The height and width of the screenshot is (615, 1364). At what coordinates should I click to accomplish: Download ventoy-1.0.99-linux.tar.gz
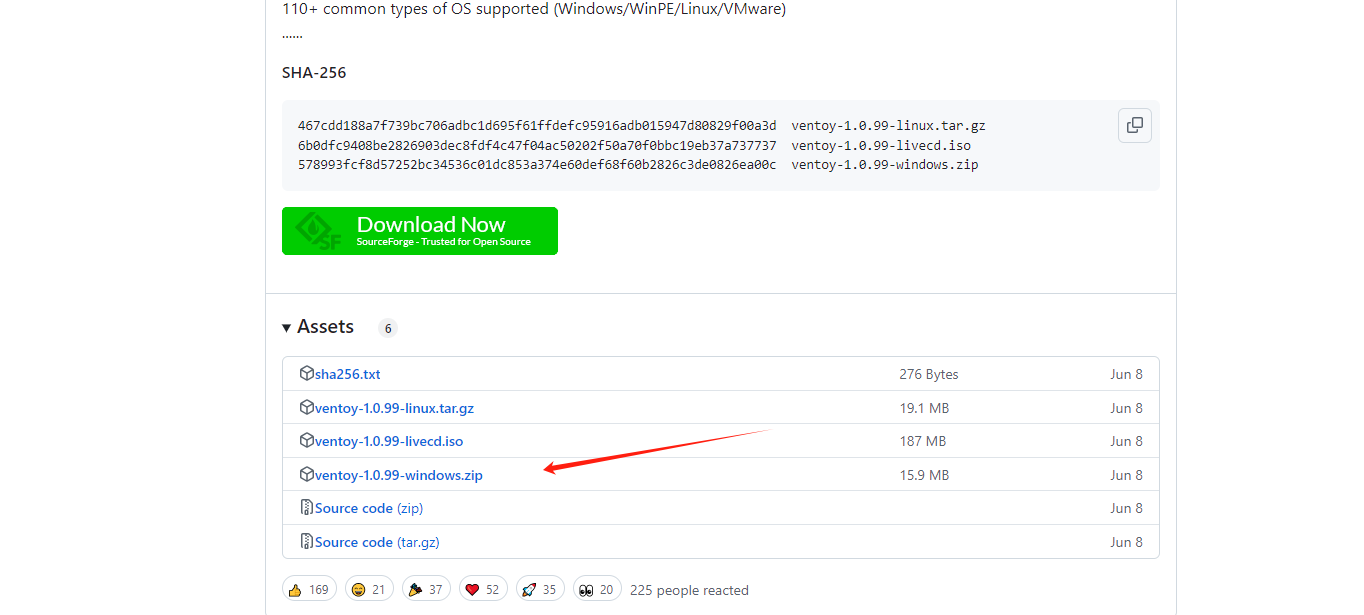pyautogui.click(x=394, y=408)
